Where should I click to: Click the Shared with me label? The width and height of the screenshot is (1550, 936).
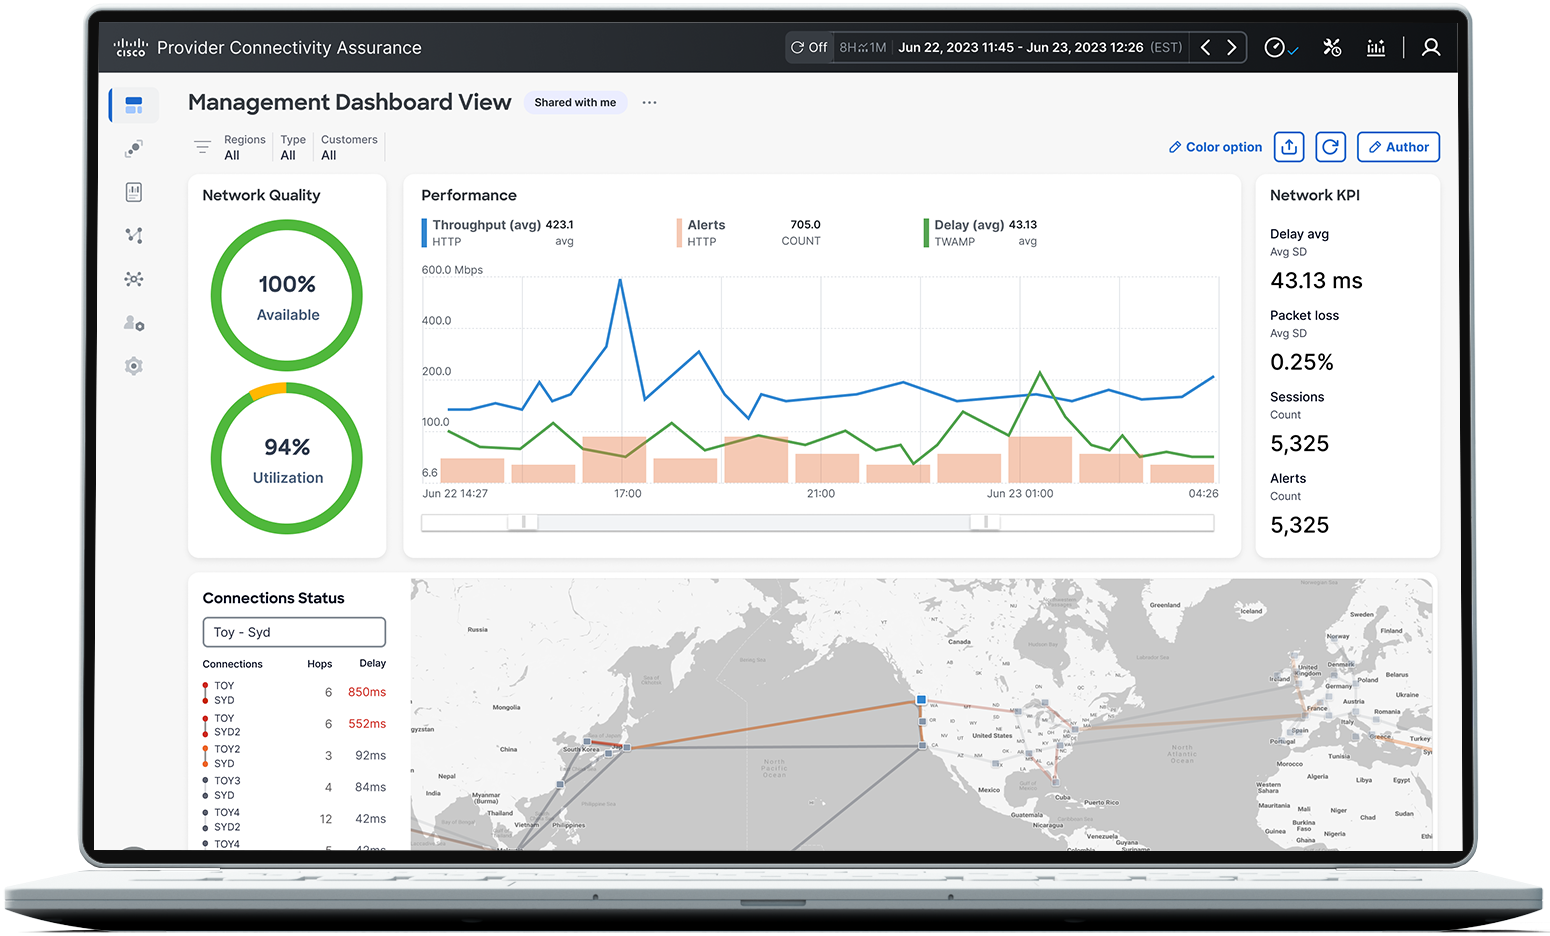(x=575, y=102)
